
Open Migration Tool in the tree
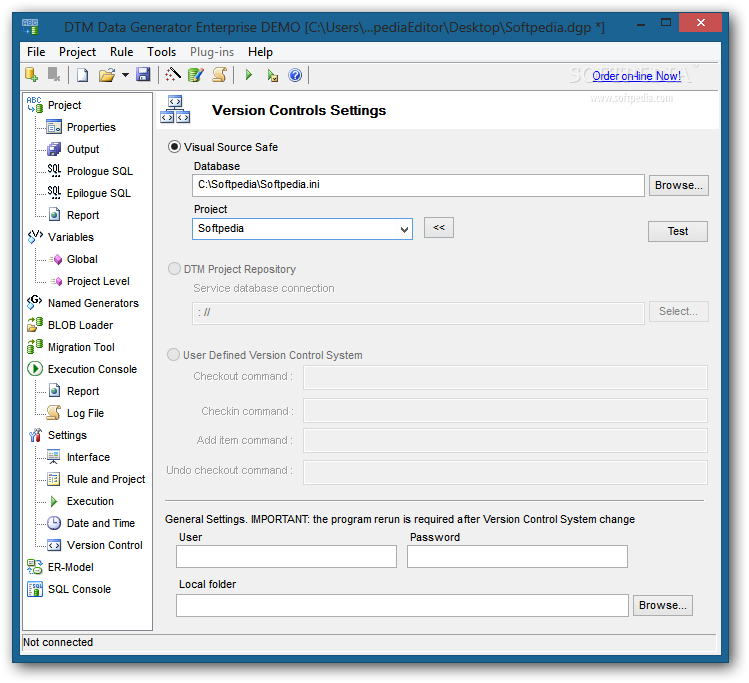pyautogui.click(x=81, y=347)
